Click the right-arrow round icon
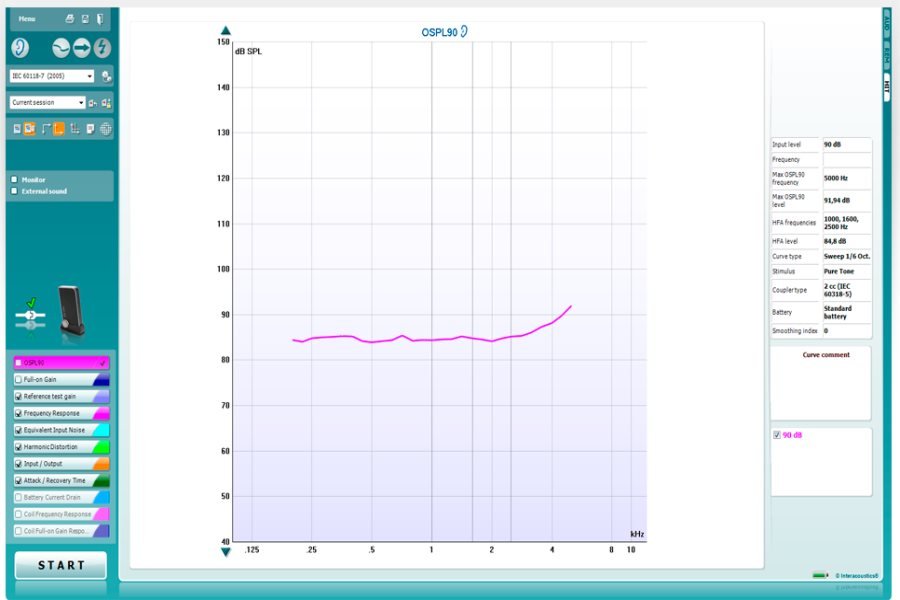The width and height of the screenshot is (900, 600). point(82,48)
